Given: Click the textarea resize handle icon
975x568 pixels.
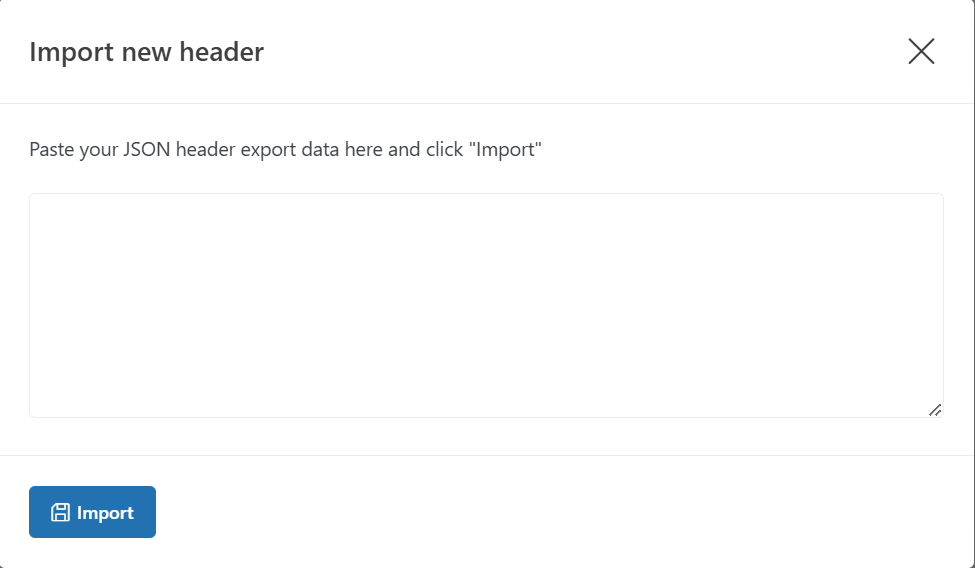Looking at the screenshot, I should 935,410.
